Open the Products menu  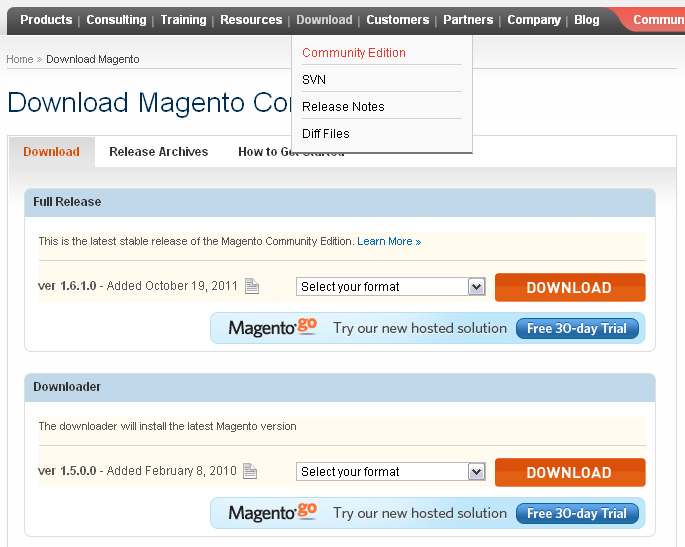tap(46, 20)
